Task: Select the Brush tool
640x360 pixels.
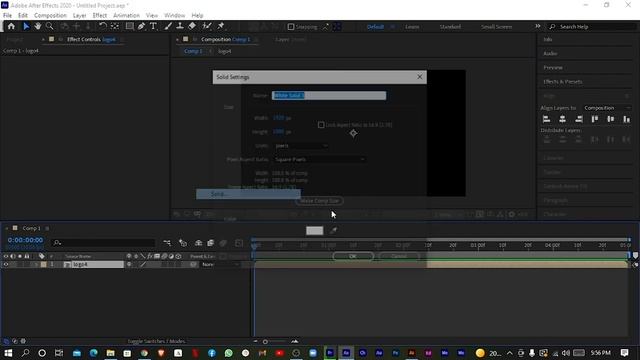Action: (168, 26)
